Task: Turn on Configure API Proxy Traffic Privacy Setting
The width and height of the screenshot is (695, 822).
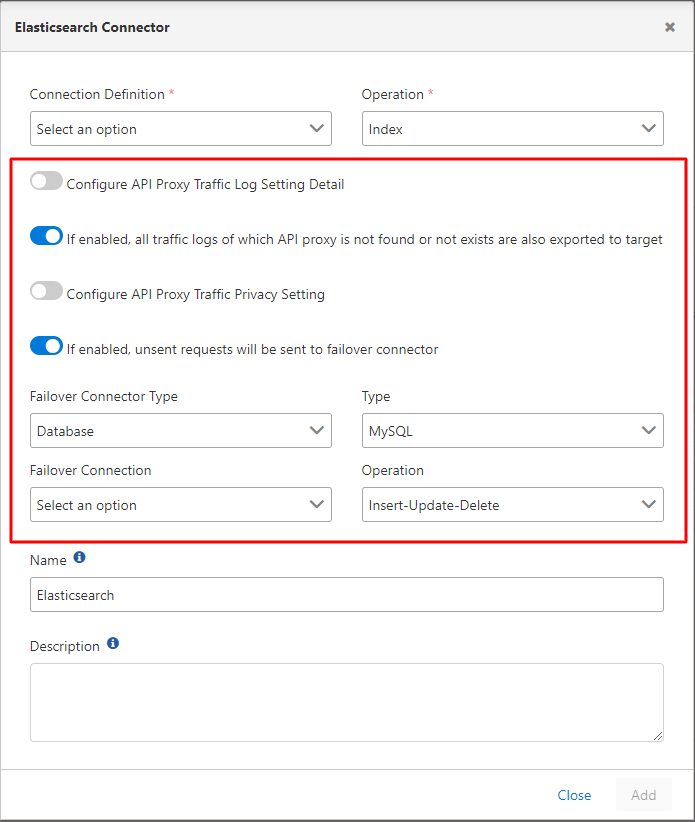Action: [x=46, y=292]
